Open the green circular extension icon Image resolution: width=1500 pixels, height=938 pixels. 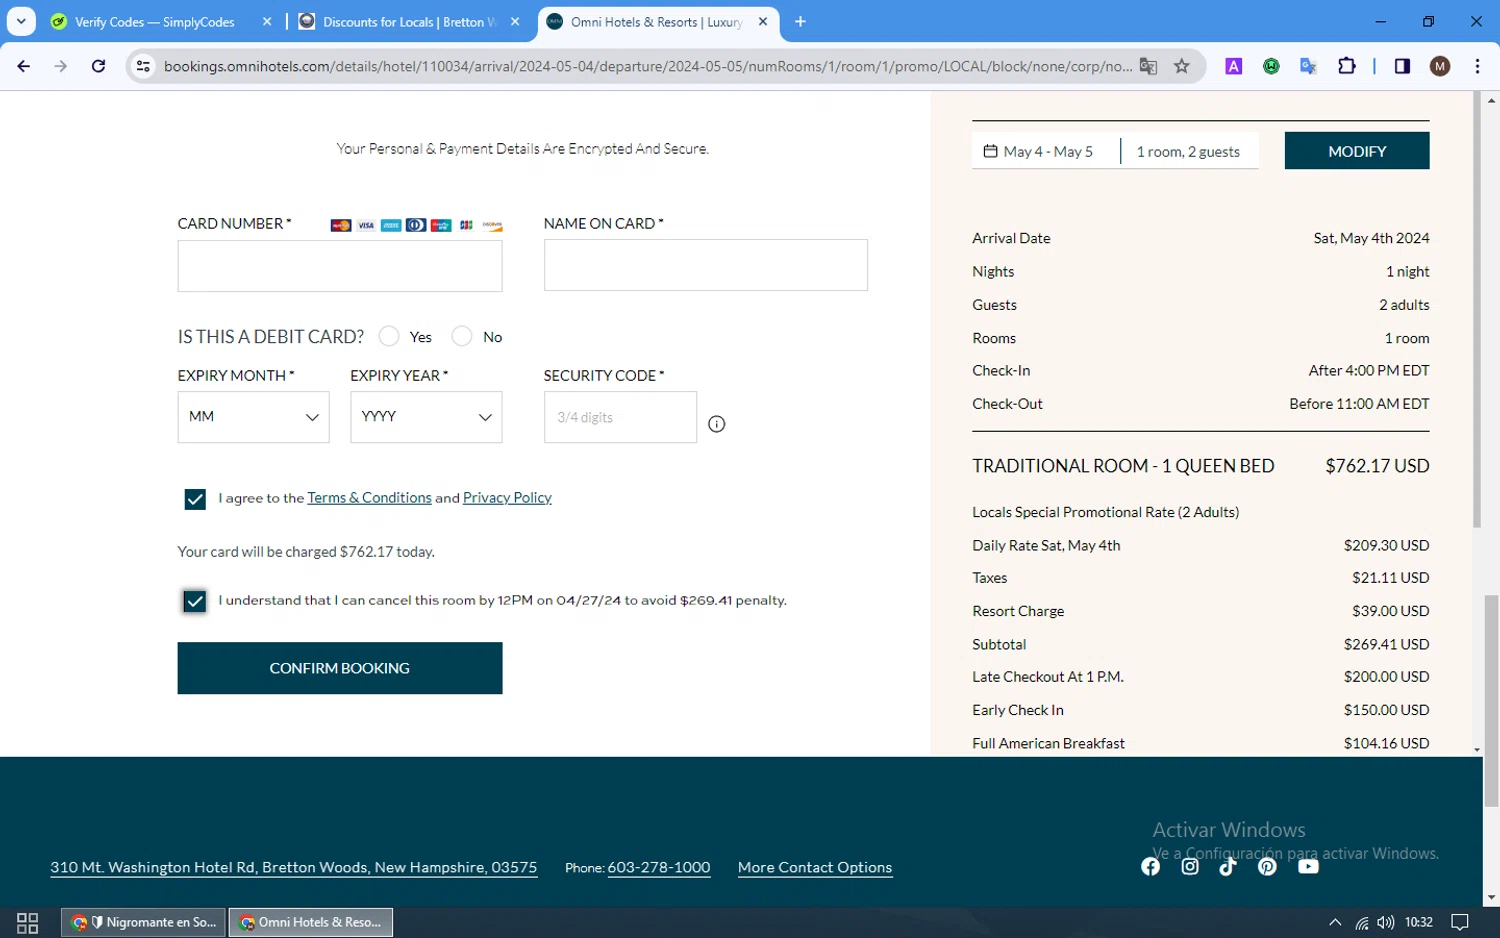click(x=1271, y=66)
